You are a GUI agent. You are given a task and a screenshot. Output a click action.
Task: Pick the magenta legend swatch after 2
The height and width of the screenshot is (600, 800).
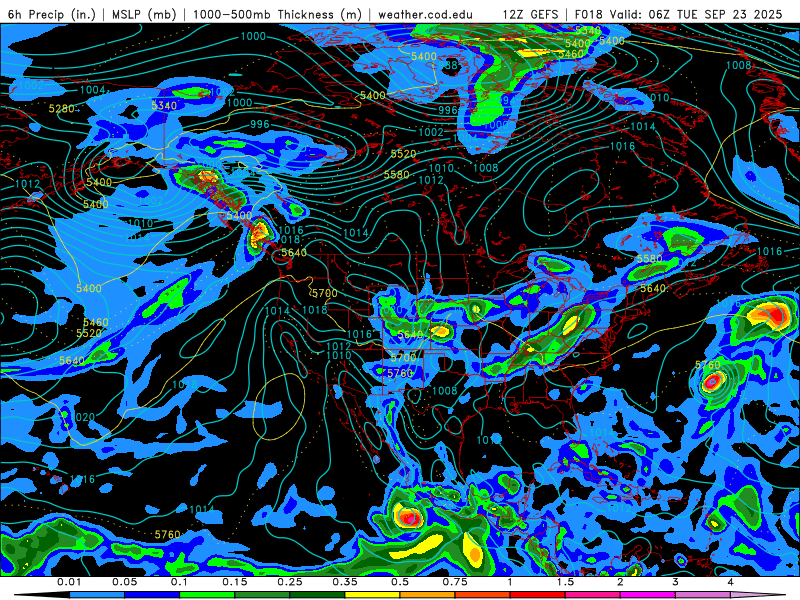tap(648, 595)
